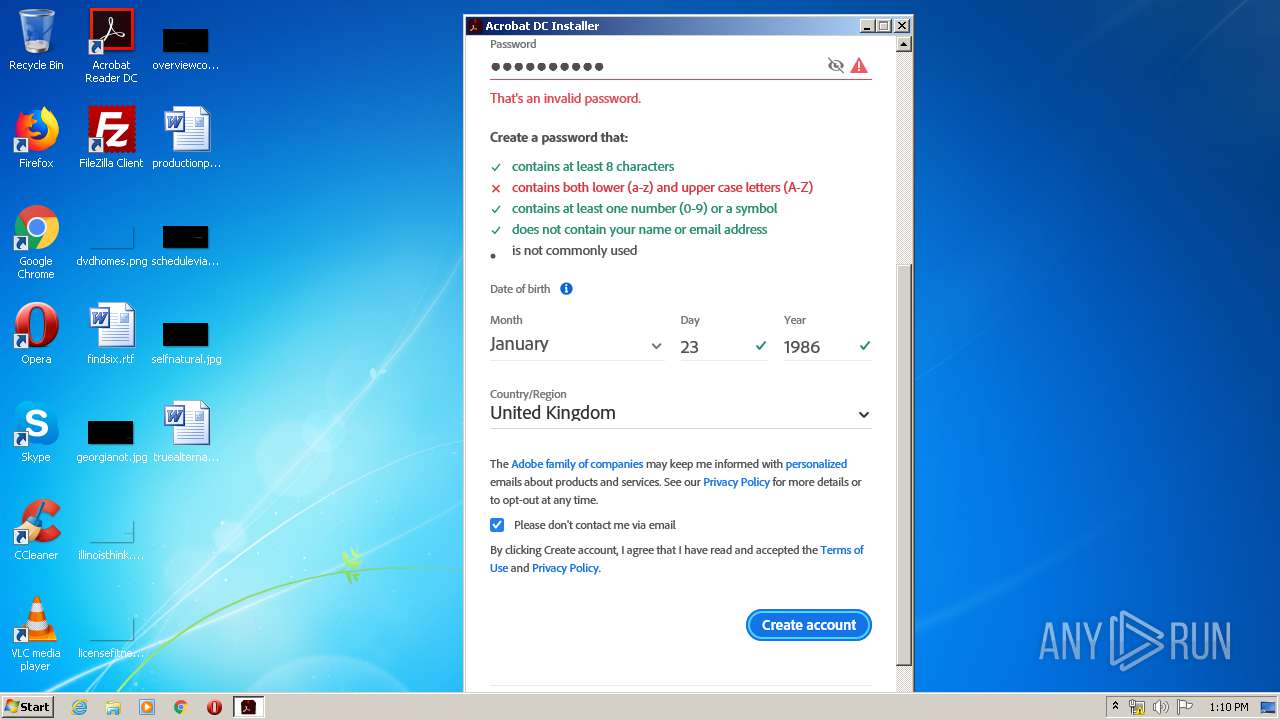Select the Firefox desktop icon
The height and width of the screenshot is (720, 1280).
[36, 138]
